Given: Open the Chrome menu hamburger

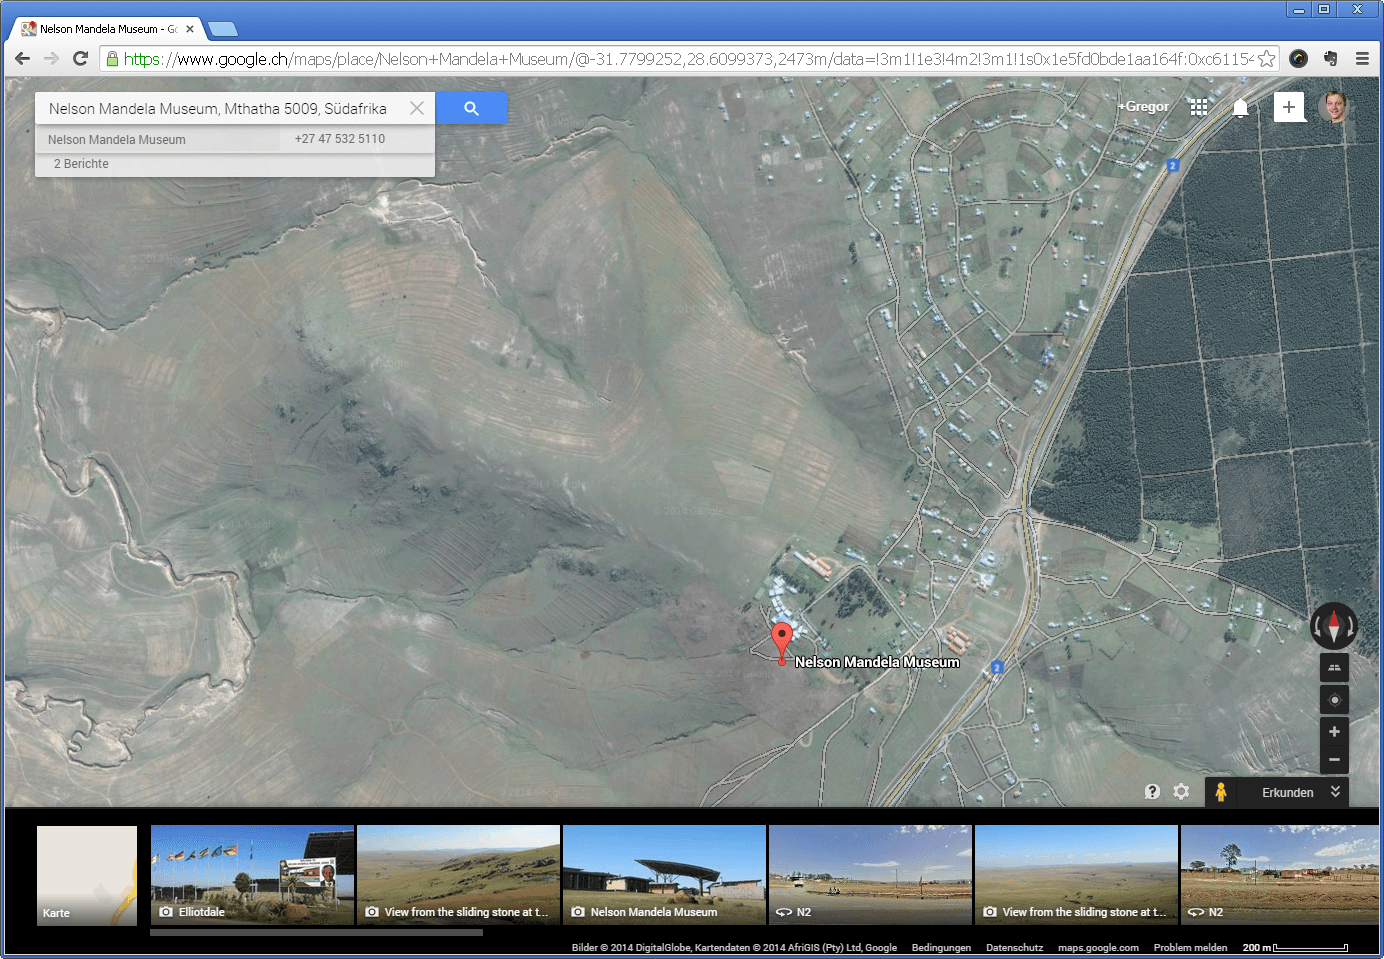Looking at the screenshot, I should click(1363, 59).
